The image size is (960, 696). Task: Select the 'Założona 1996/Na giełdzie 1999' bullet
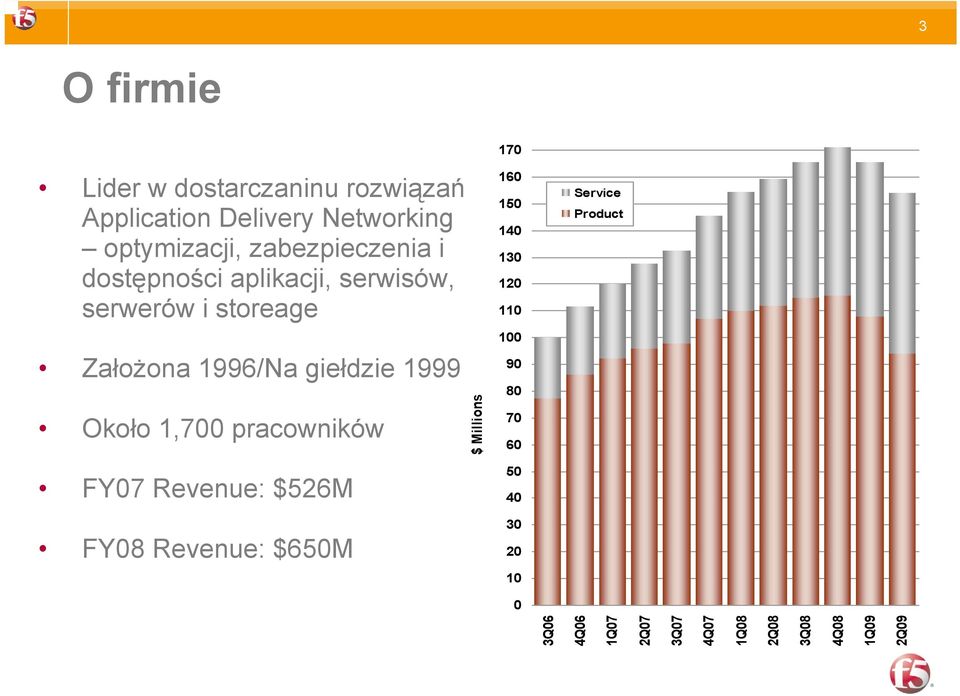click(x=271, y=369)
